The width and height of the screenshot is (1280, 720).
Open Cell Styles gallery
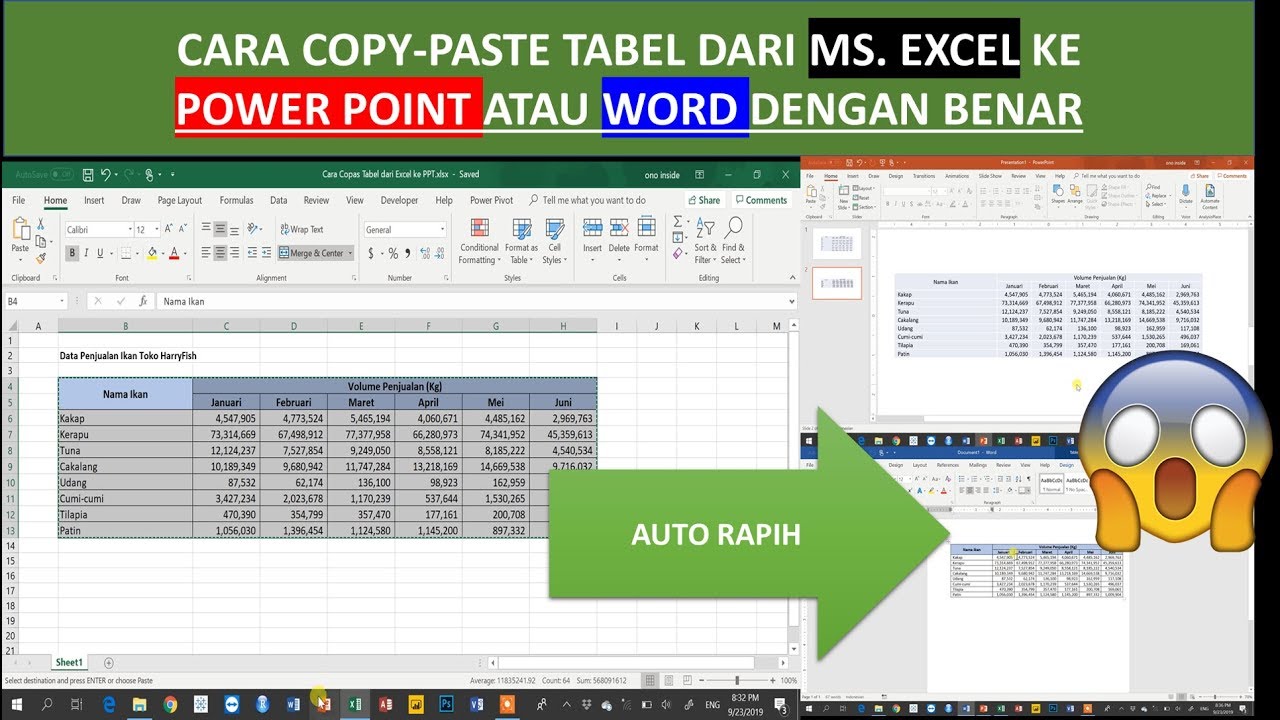(554, 242)
